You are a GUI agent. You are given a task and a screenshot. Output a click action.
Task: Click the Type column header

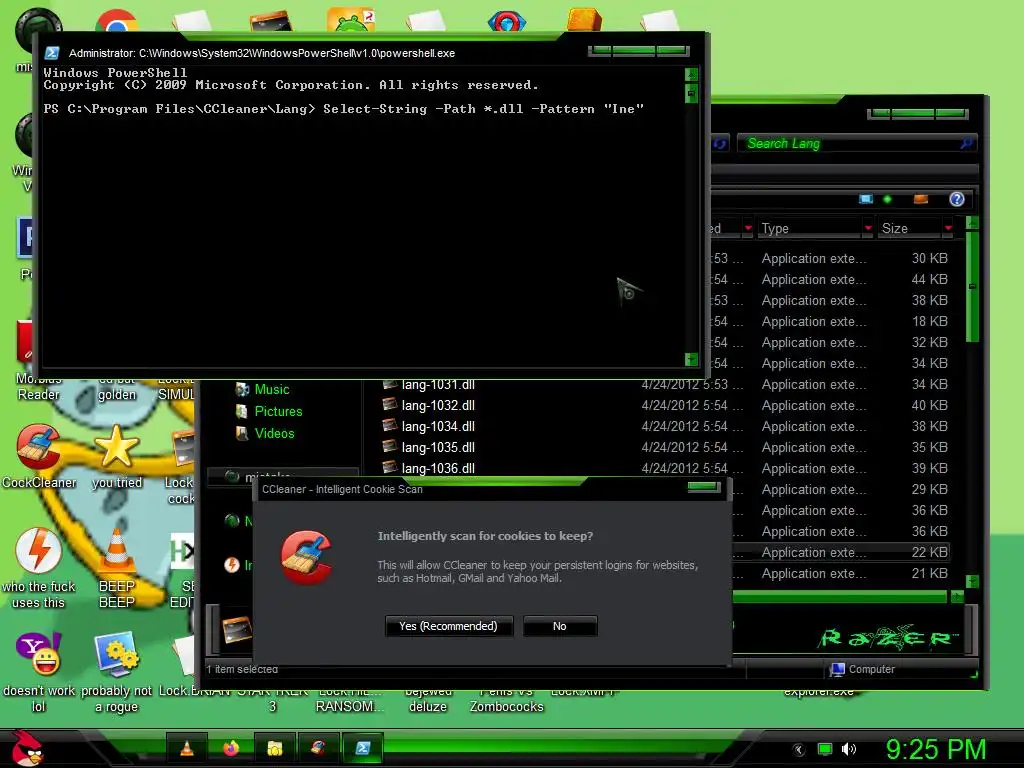tap(810, 228)
